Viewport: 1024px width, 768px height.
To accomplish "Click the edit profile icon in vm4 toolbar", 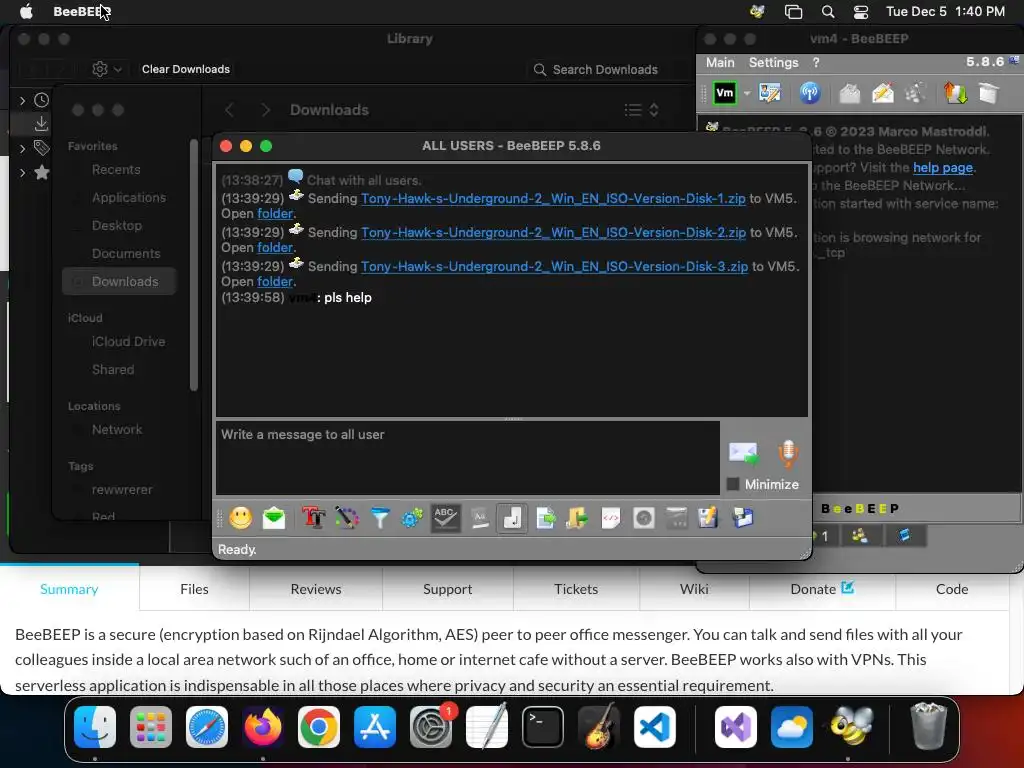I will click(770, 93).
